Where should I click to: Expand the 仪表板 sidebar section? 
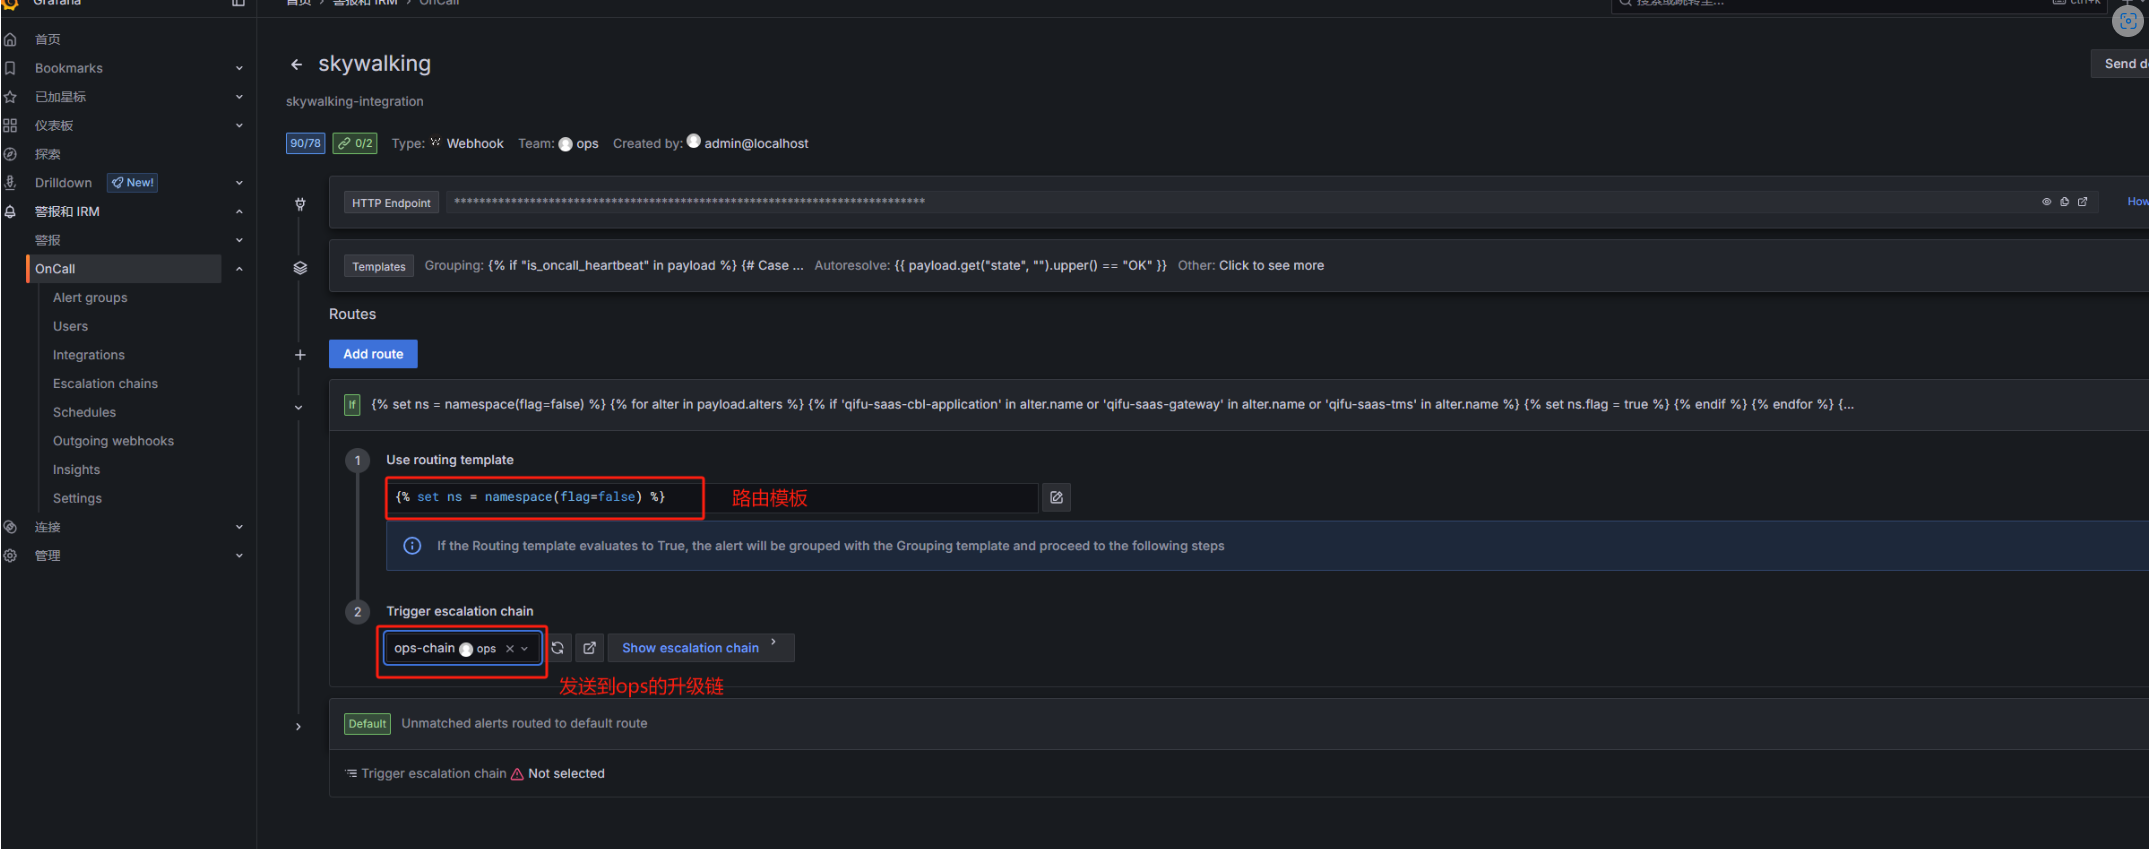239,126
